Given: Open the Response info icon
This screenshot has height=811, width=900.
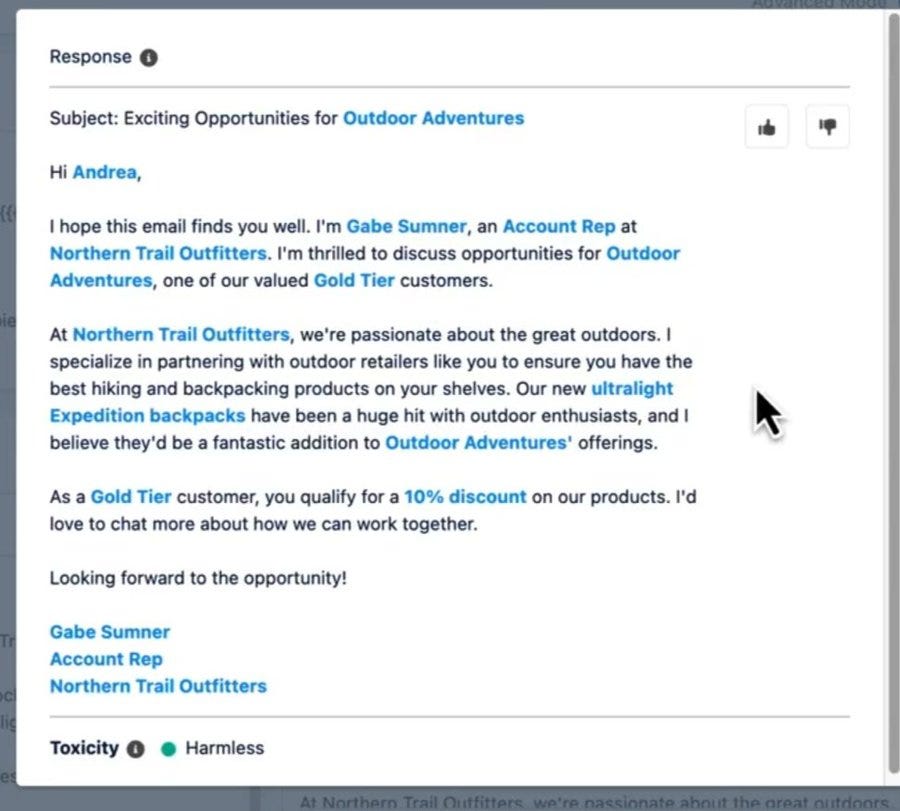Looking at the screenshot, I should pyautogui.click(x=149, y=57).
